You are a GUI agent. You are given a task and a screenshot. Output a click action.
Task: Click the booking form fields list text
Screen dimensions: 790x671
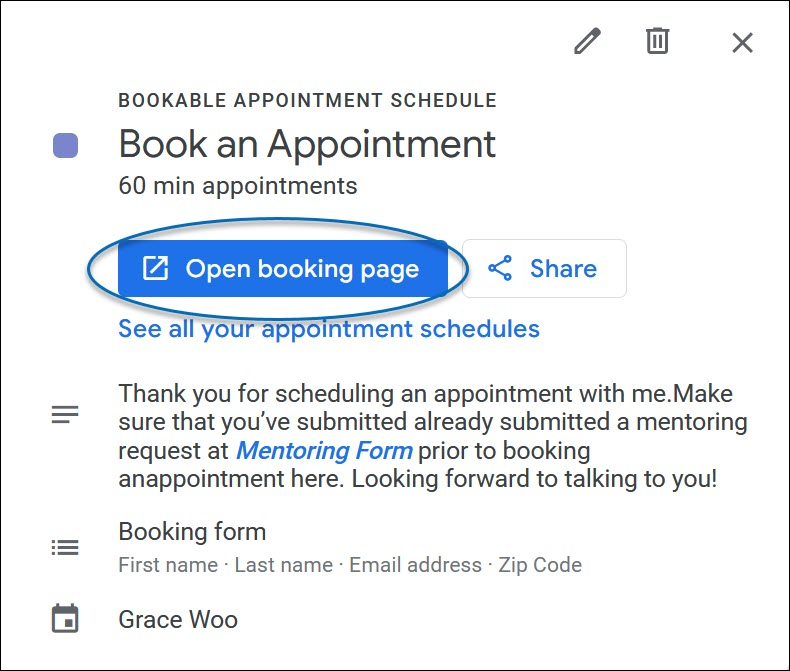(350, 565)
